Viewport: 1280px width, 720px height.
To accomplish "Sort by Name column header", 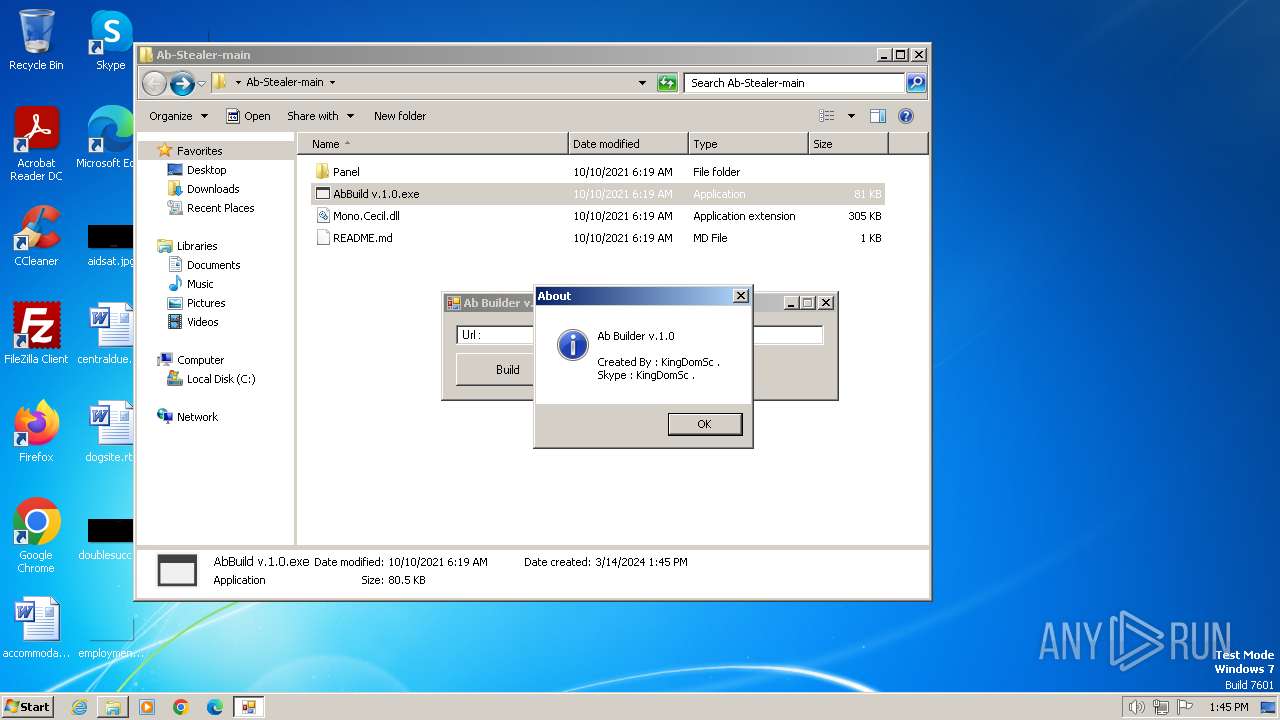I will point(432,144).
